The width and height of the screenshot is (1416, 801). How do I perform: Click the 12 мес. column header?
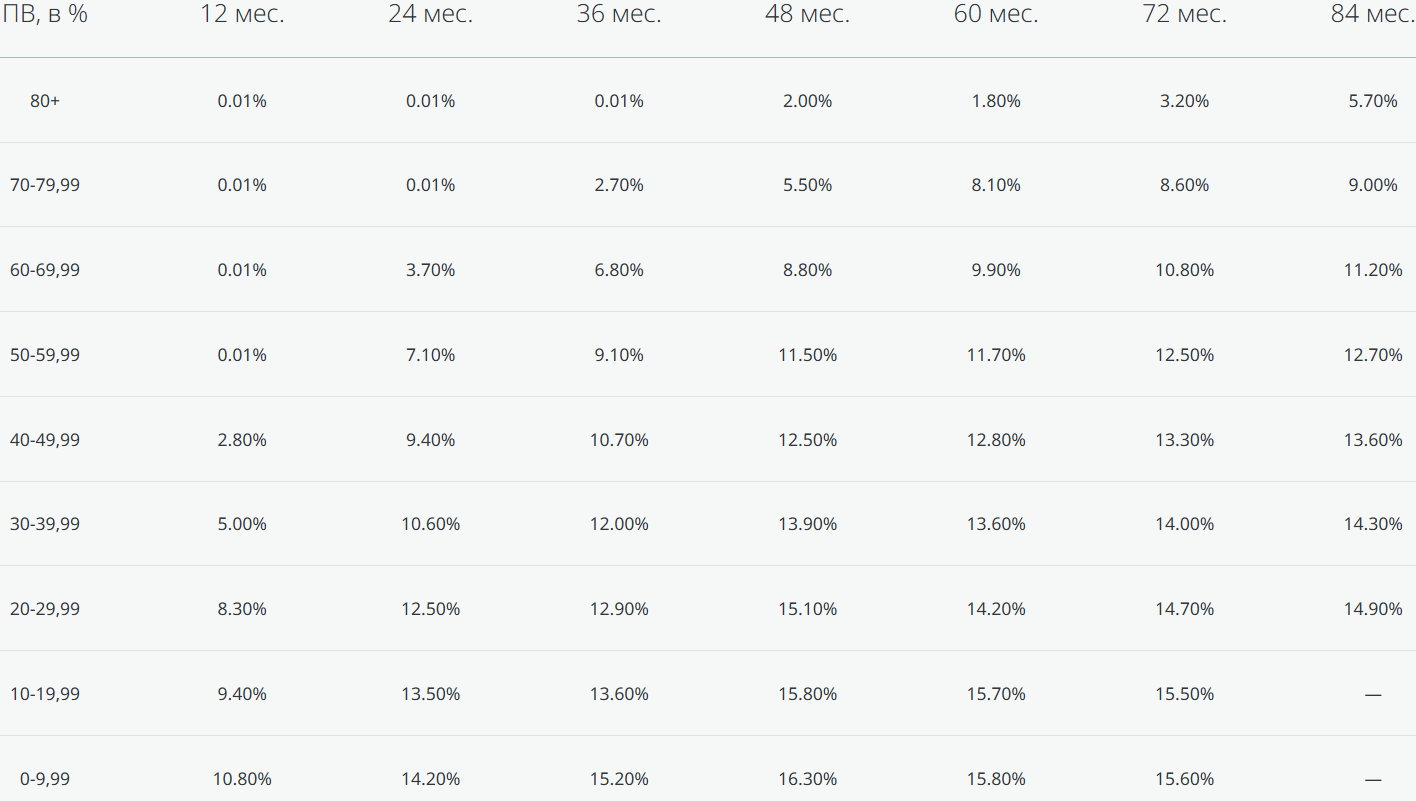[242, 15]
